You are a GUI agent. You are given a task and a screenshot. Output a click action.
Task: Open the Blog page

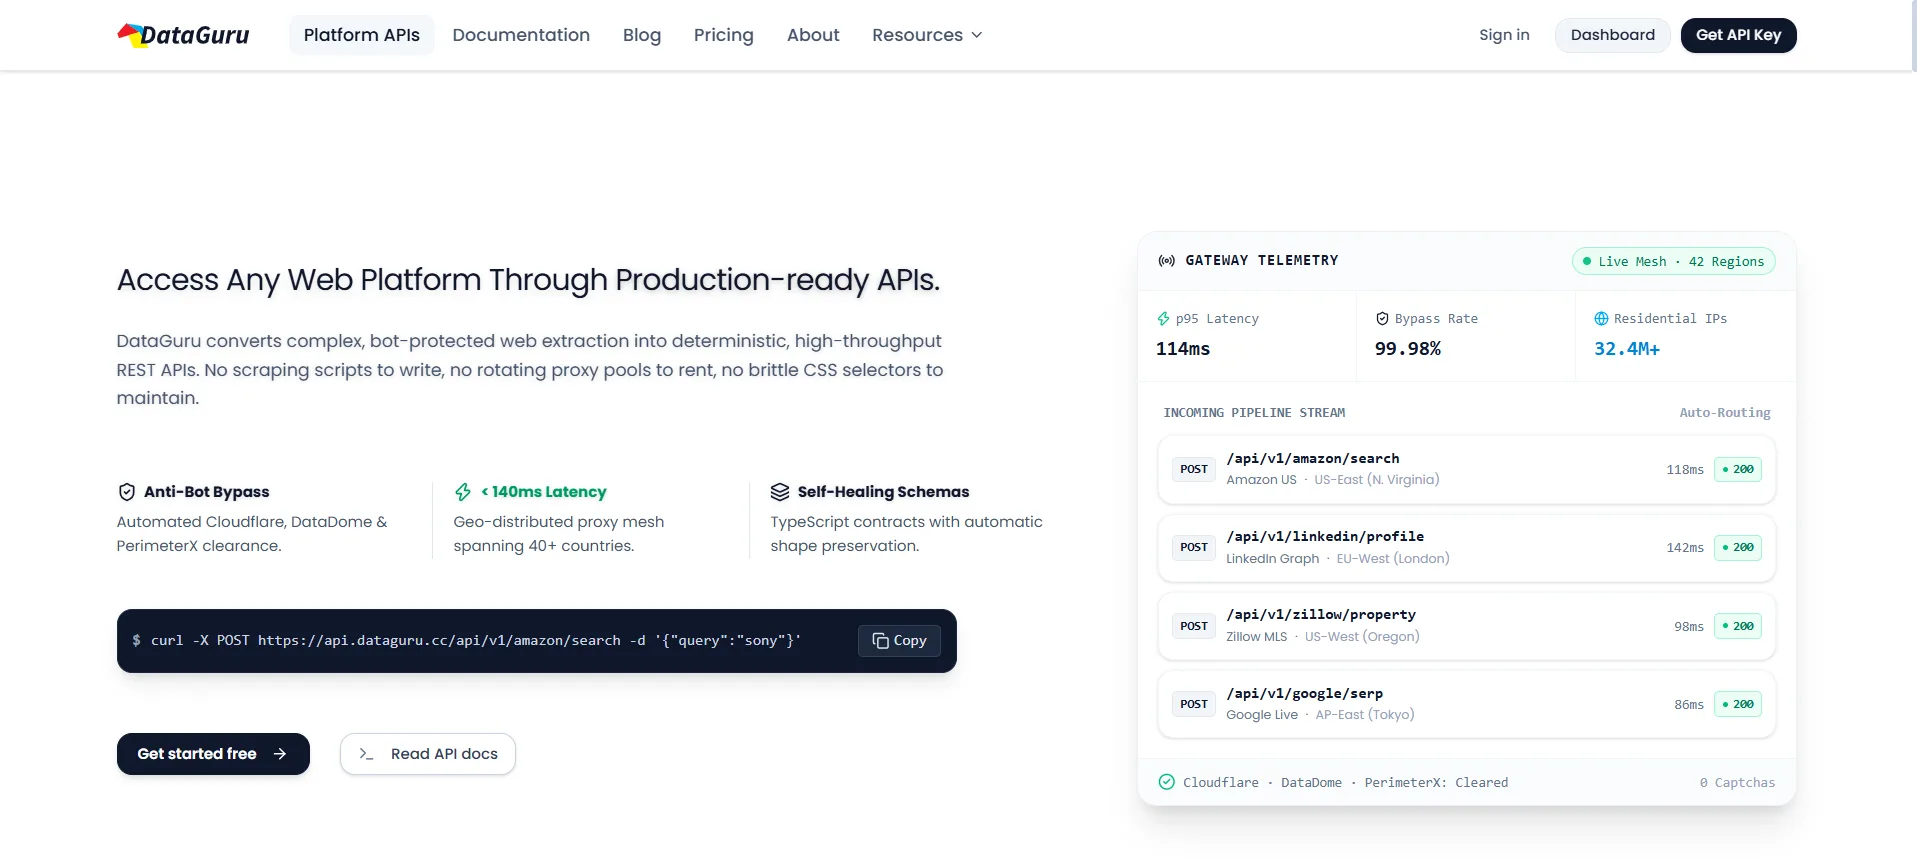pyautogui.click(x=642, y=35)
